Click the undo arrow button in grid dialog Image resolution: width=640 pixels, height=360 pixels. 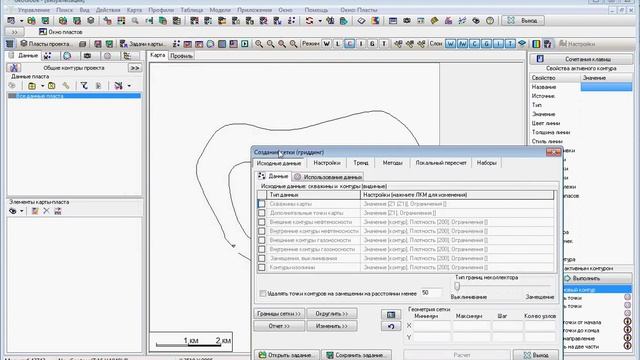(391, 326)
